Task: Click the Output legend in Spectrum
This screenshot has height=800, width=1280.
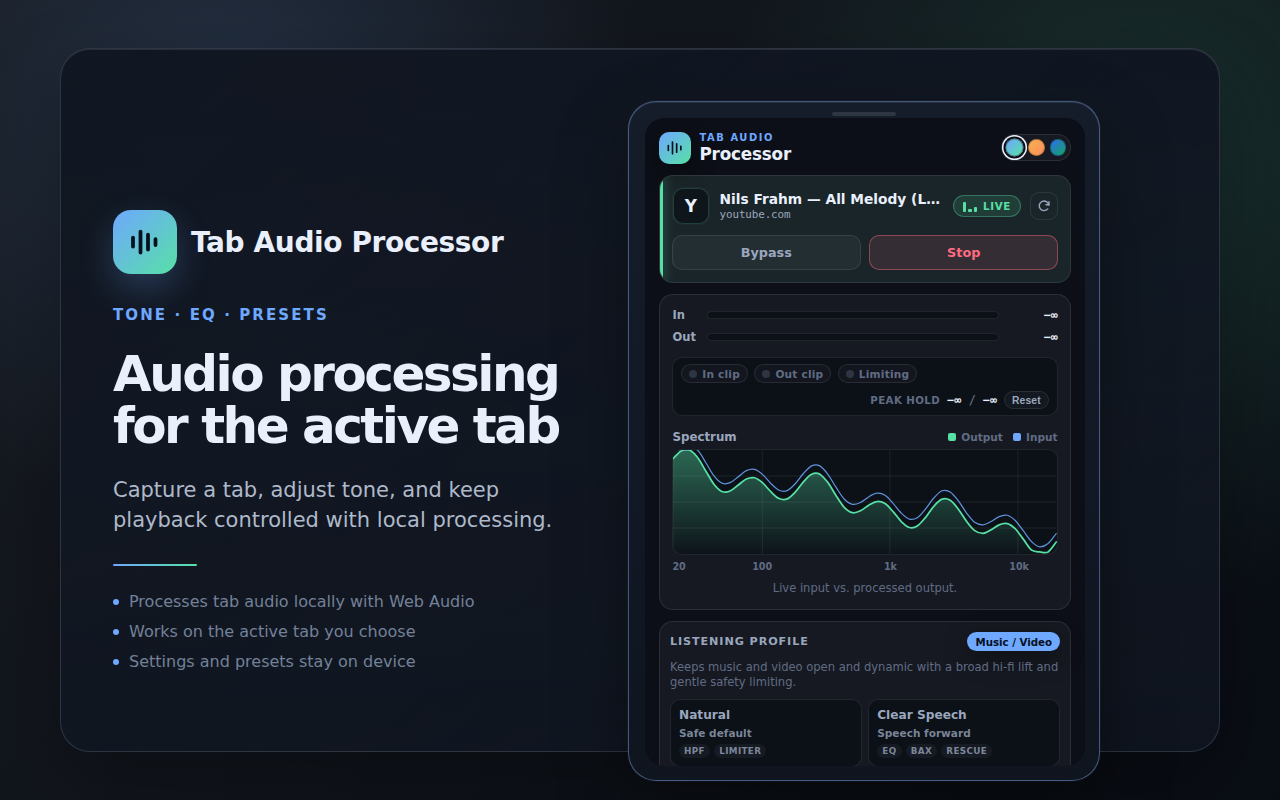Action: (975, 437)
